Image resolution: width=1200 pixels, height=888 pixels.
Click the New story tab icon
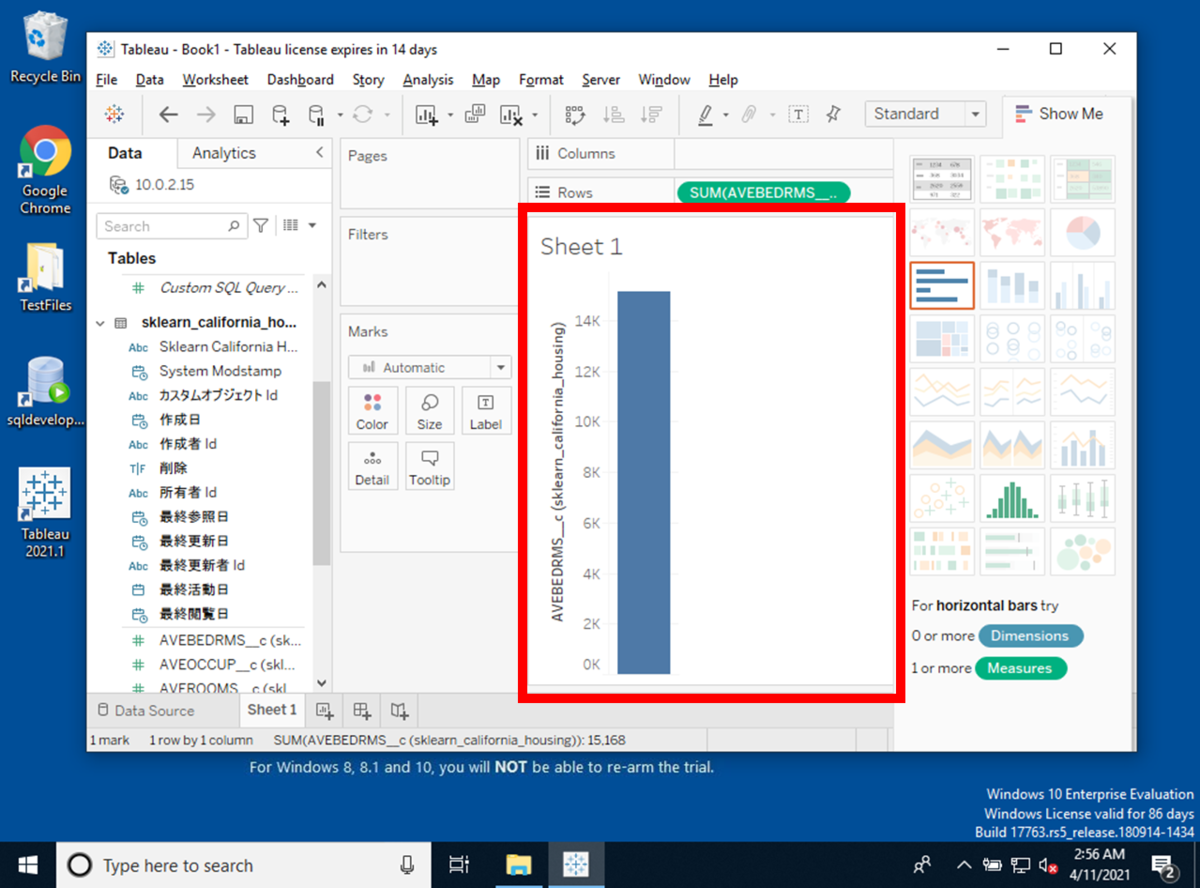[x=400, y=710]
